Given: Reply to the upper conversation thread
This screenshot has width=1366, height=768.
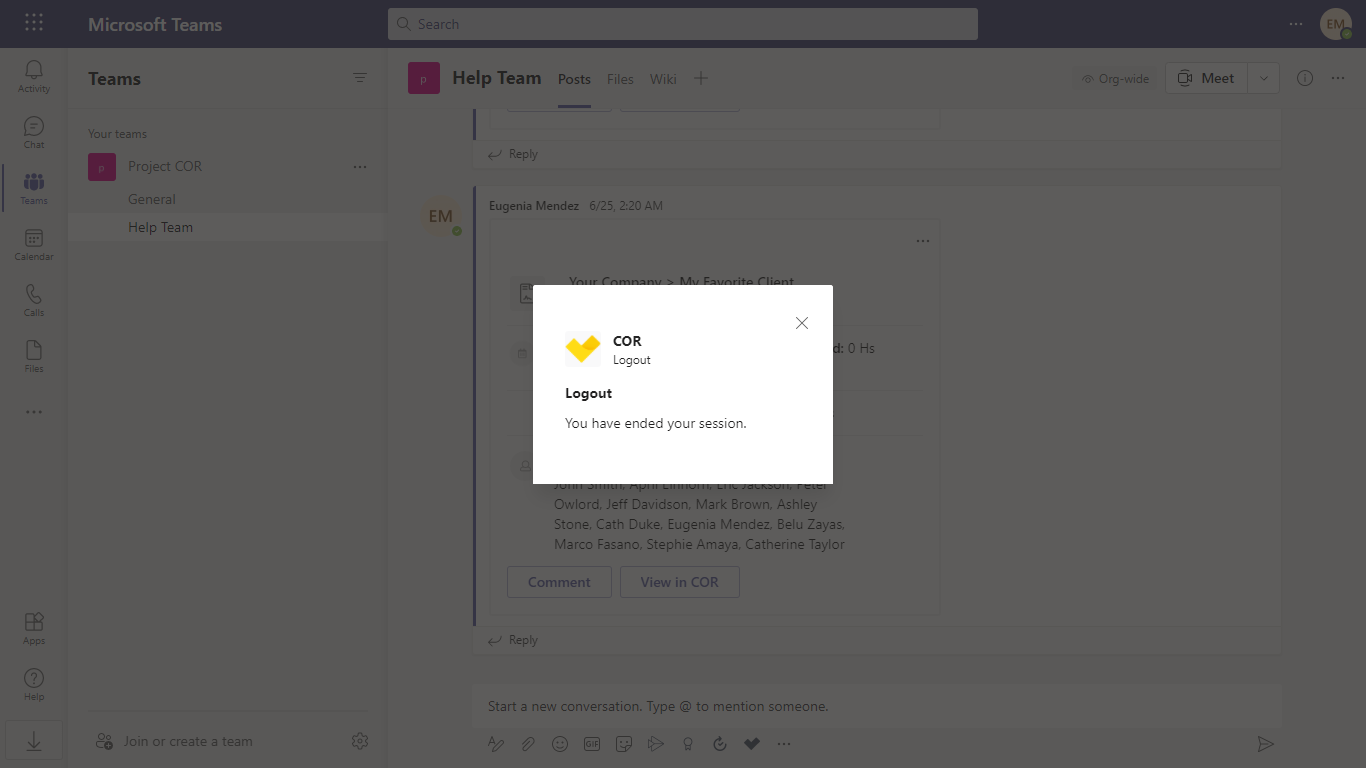Looking at the screenshot, I should click(x=513, y=154).
